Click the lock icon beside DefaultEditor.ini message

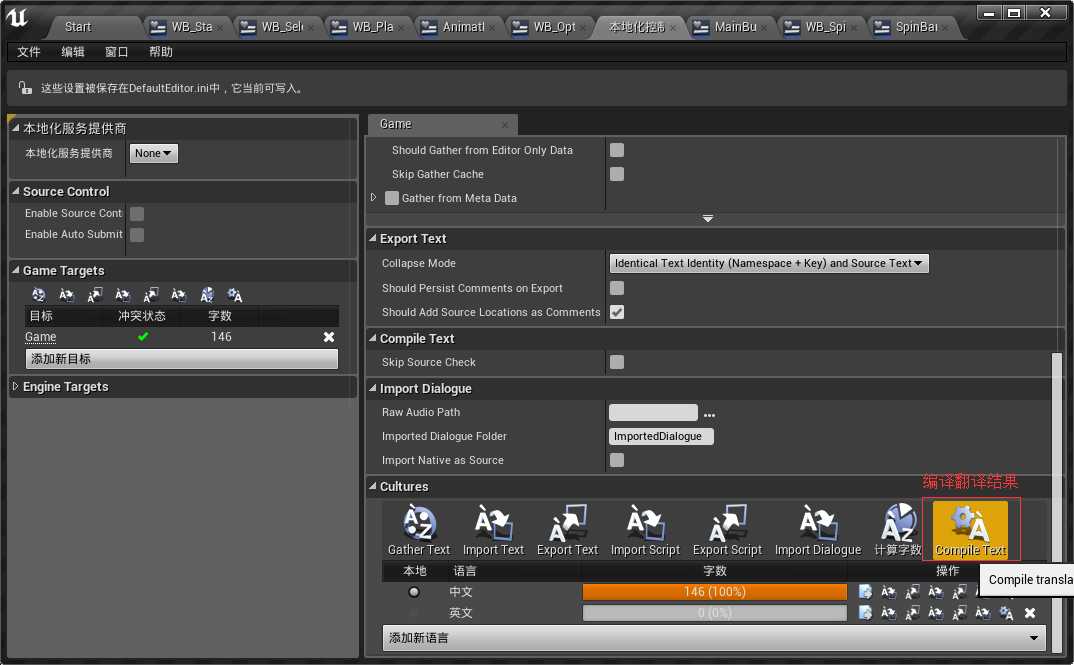(25, 88)
